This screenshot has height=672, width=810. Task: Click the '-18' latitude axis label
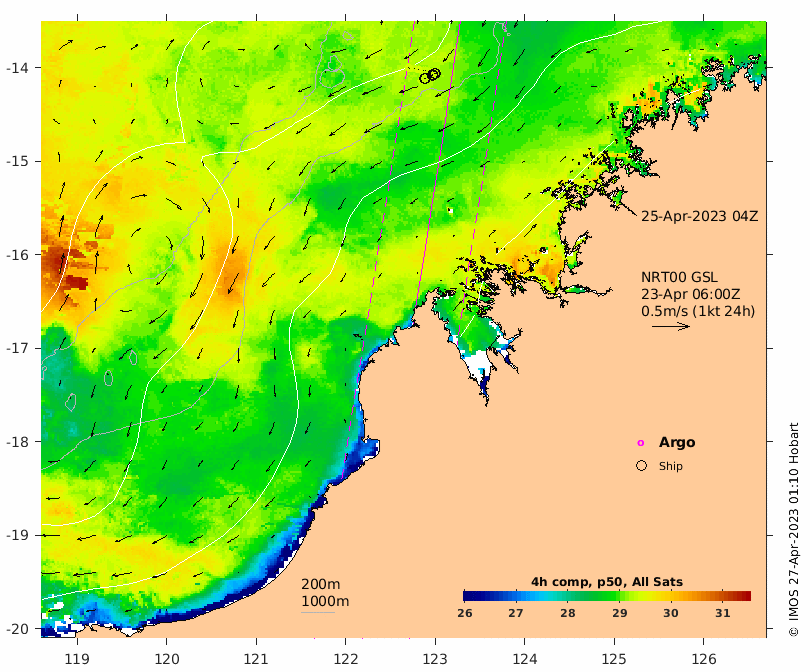pyautogui.click(x=17, y=442)
